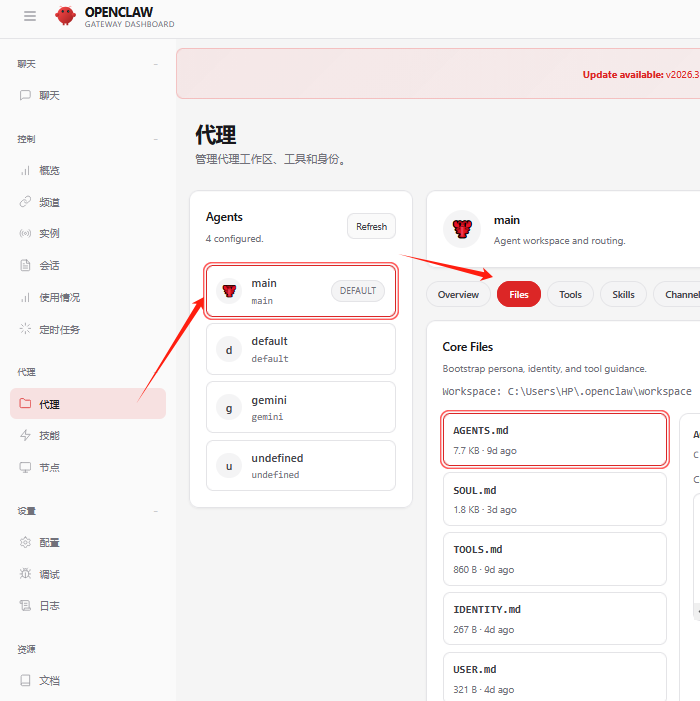The height and width of the screenshot is (701, 700).
Task: Open 配置 config in sidebar
Action: pos(49,542)
